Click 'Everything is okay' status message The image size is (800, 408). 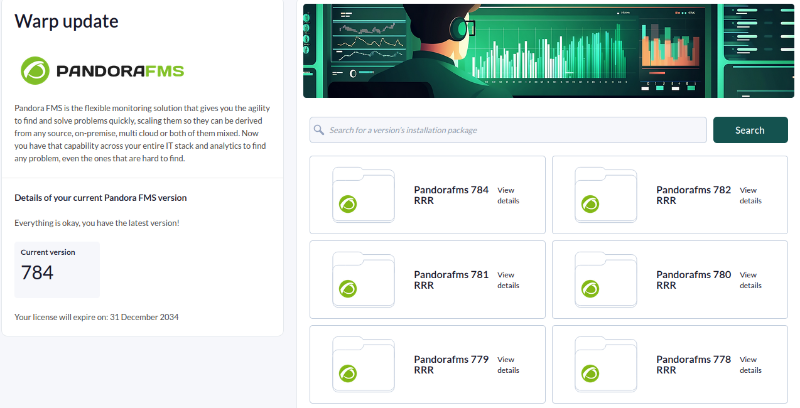(97, 223)
